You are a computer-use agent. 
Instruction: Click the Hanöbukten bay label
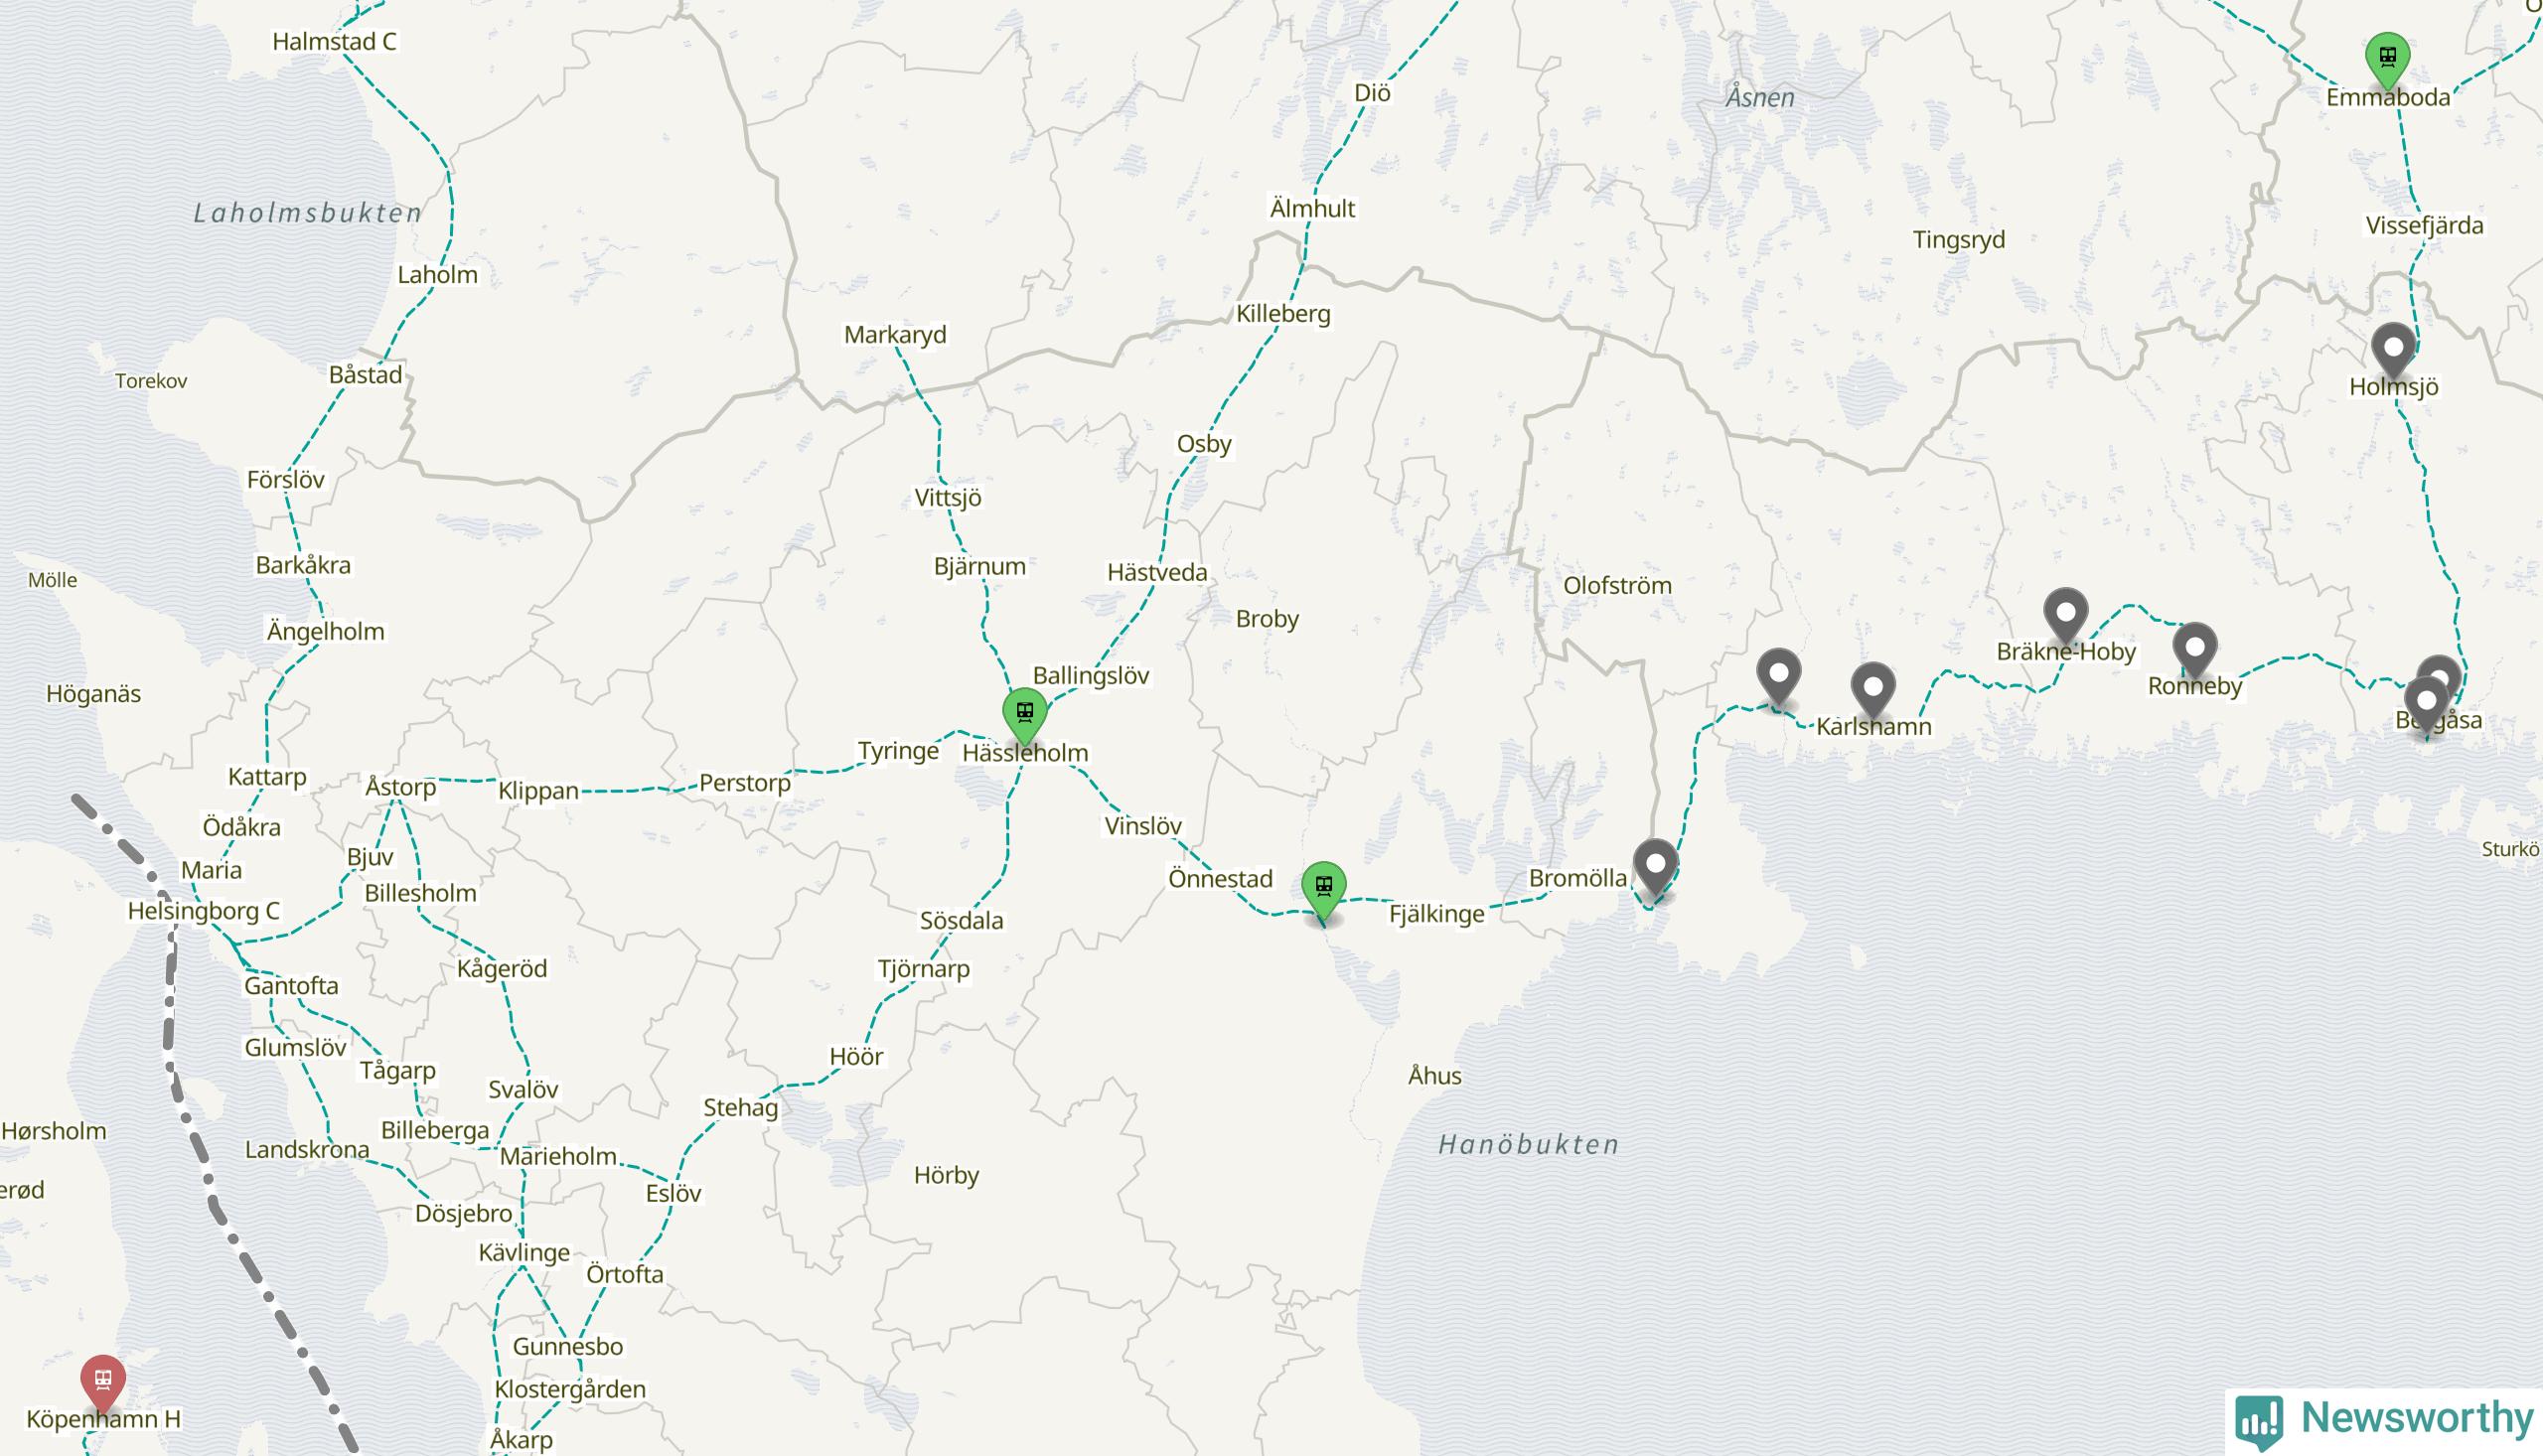click(1528, 1145)
